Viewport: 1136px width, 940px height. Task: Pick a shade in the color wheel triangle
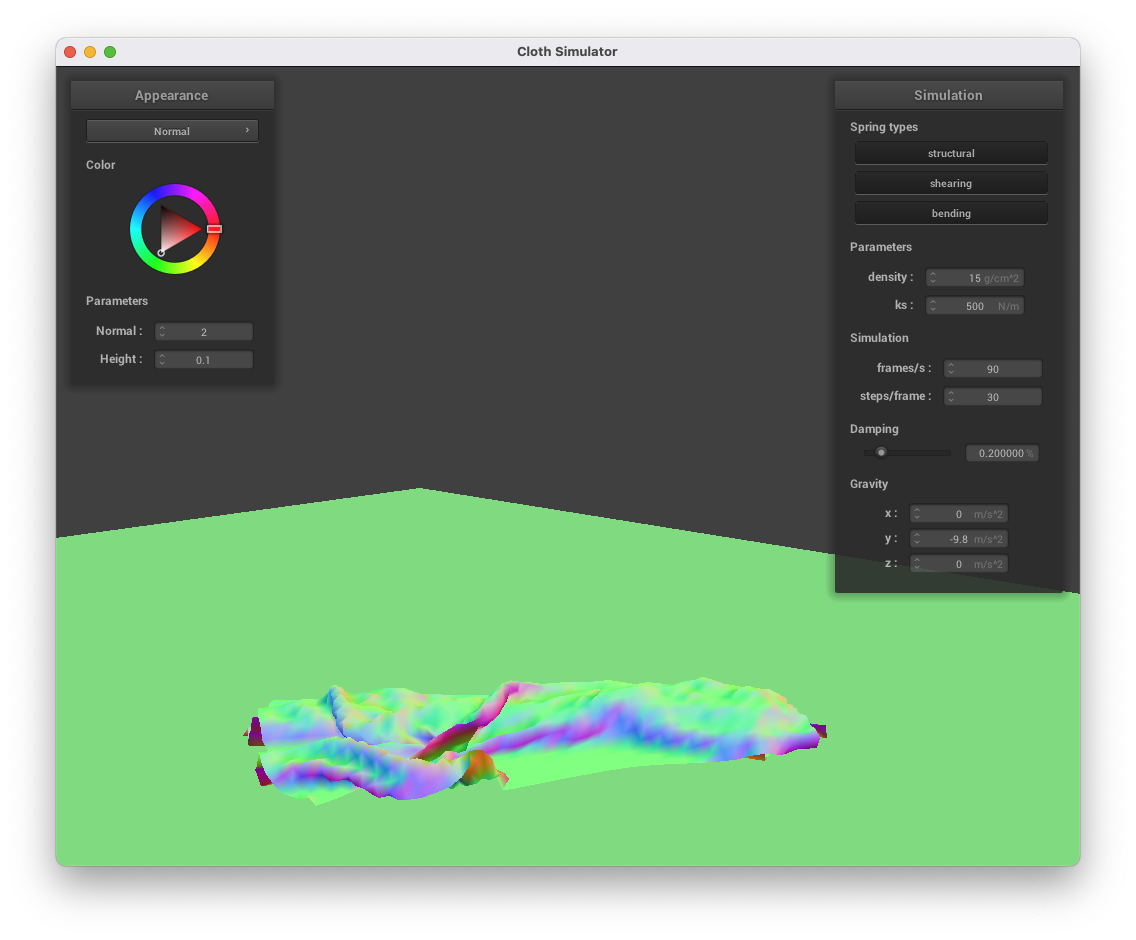181,229
